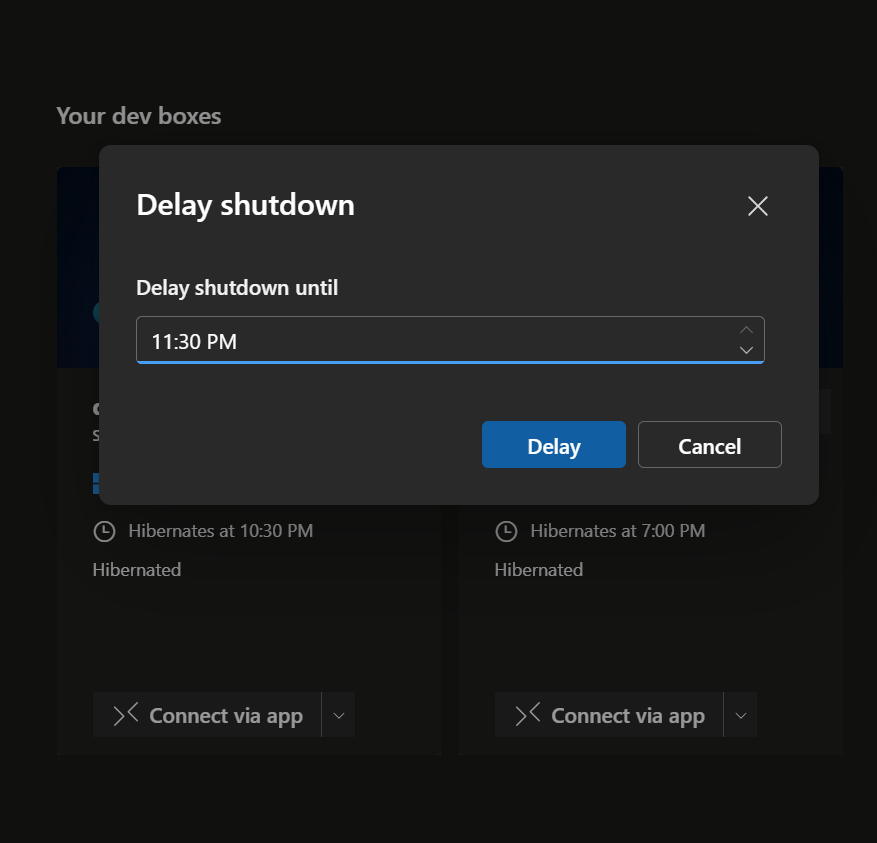Image resolution: width=877 pixels, height=843 pixels.
Task: Select the Hibernates at 10:30 PM text
Action: click(x=221, y=531)
